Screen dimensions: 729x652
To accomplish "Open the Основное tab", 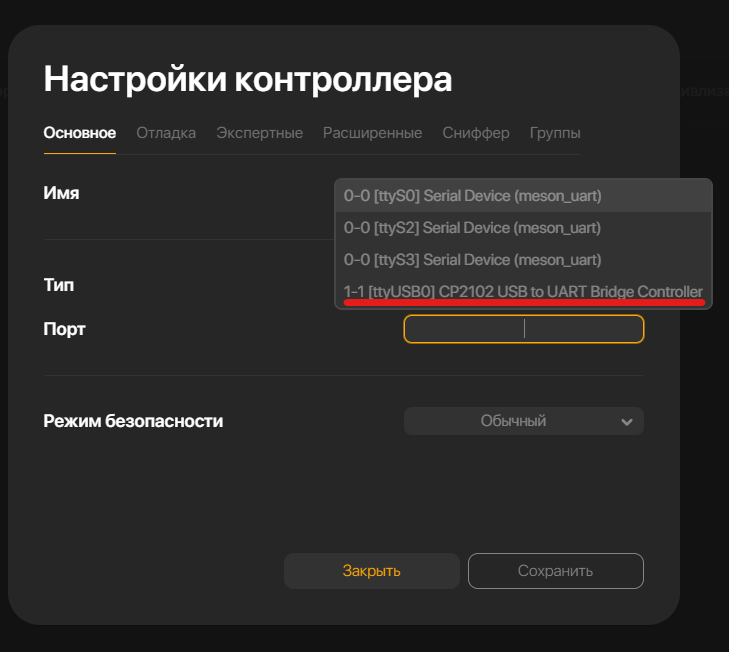I will click(x=80, y=133).
